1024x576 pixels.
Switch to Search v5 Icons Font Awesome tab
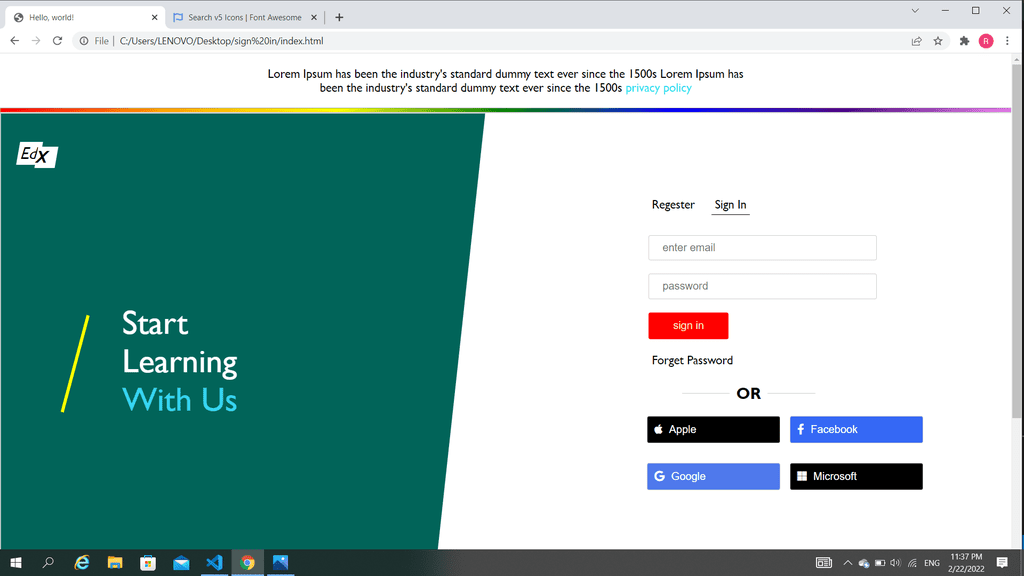pos(245,18)
